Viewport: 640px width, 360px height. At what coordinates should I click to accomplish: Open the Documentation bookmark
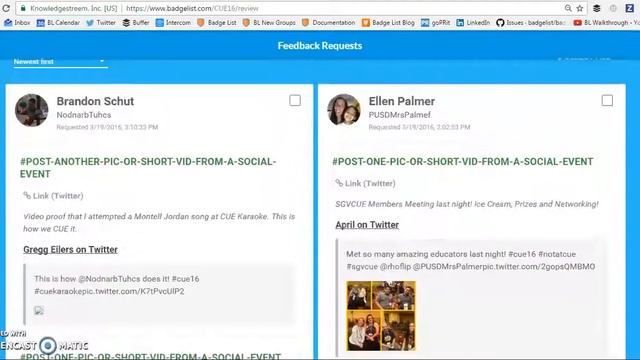[x=329, y=23]
